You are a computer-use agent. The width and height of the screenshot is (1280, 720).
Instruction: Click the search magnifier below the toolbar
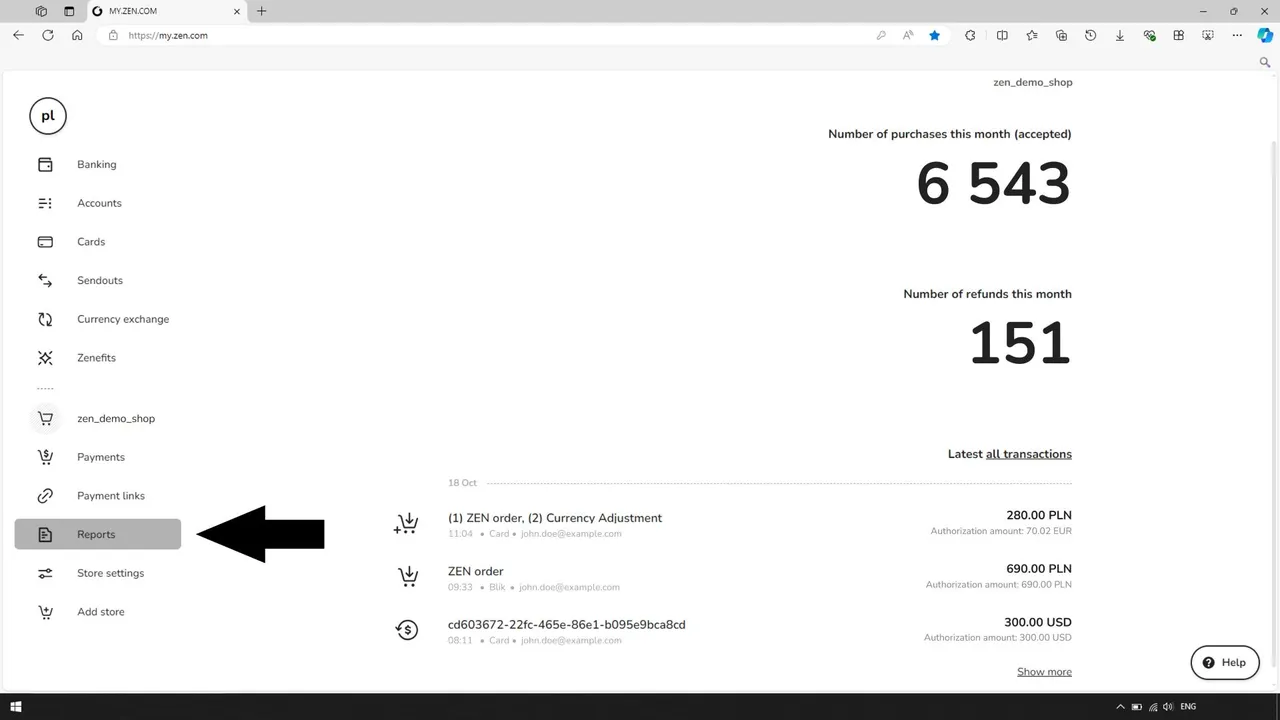coord(1265,62)
